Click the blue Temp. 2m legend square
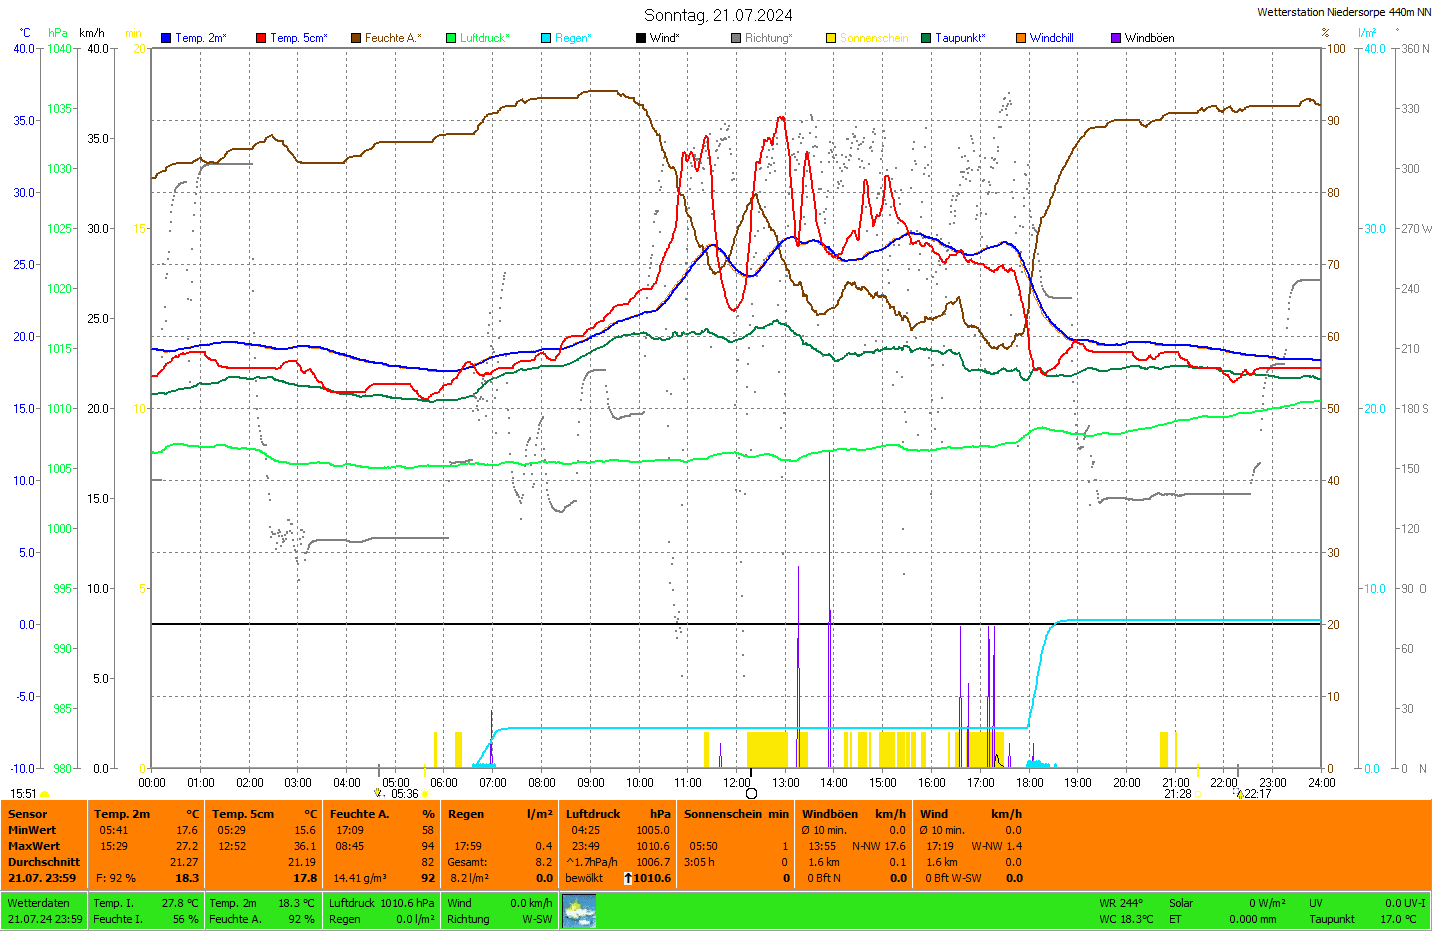The height and width of the screenshot is (931, 1432). pyautogui.click(x=166, y=38)
